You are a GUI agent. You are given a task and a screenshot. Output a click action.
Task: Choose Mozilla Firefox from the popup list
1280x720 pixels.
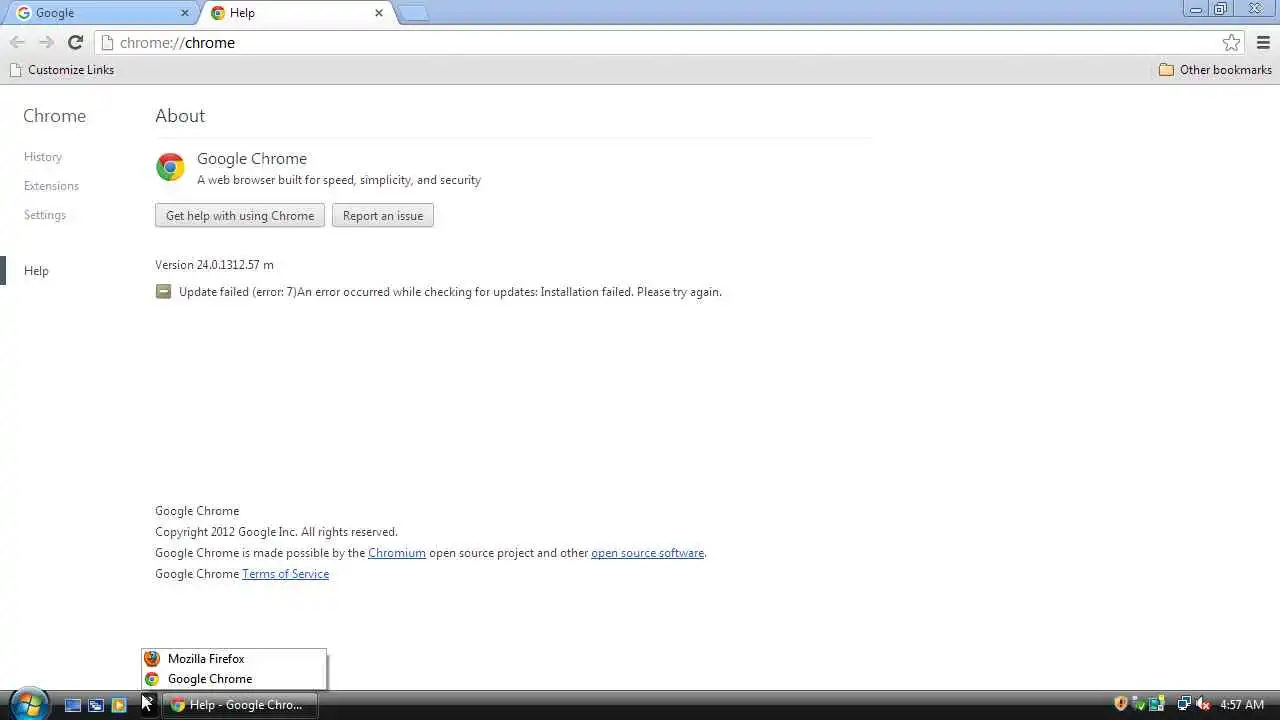(x=233, y=659)
